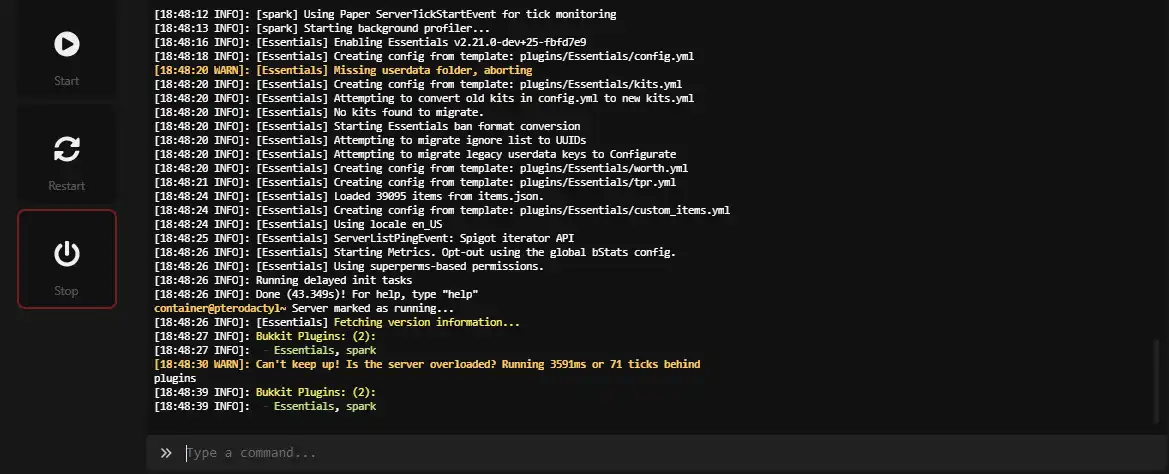Viewport: 1169px width, 474px height.
Task: Click the double-chevron command prompt icon
Action: click(166, 453)
